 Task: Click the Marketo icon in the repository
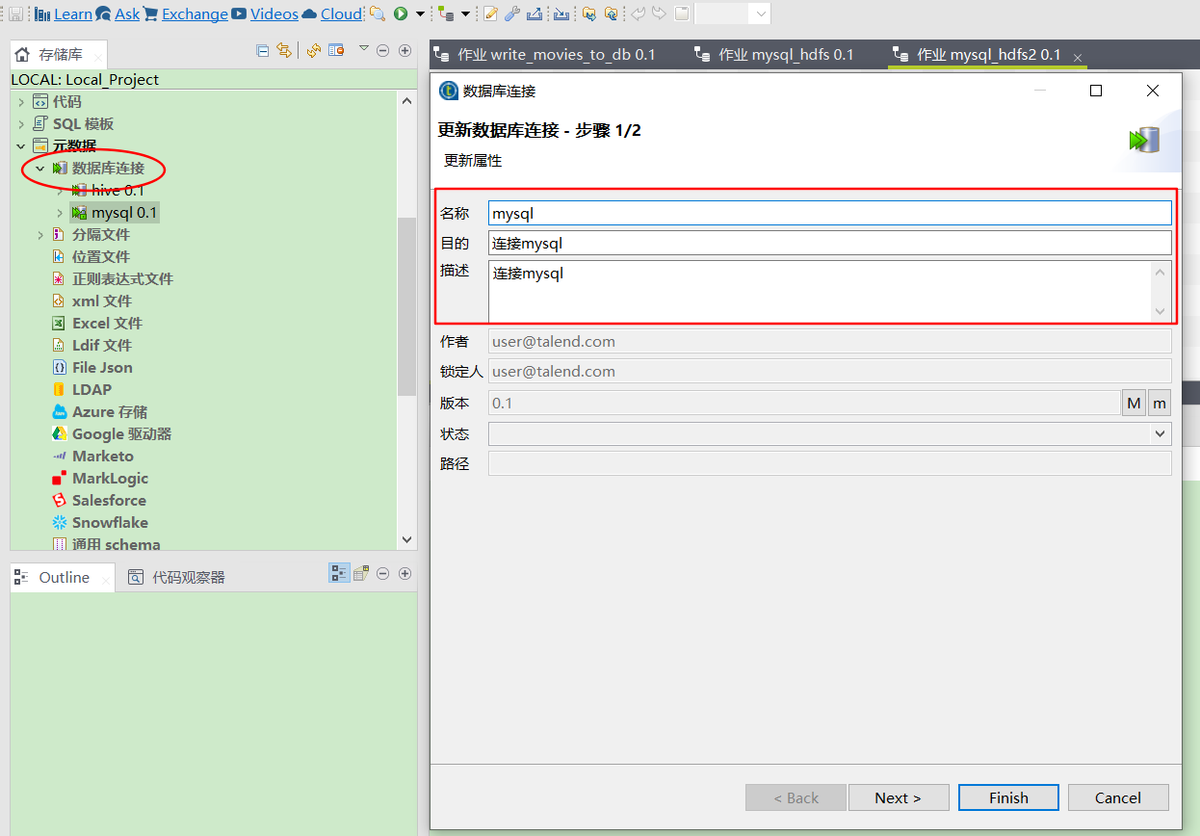point(59,456)
